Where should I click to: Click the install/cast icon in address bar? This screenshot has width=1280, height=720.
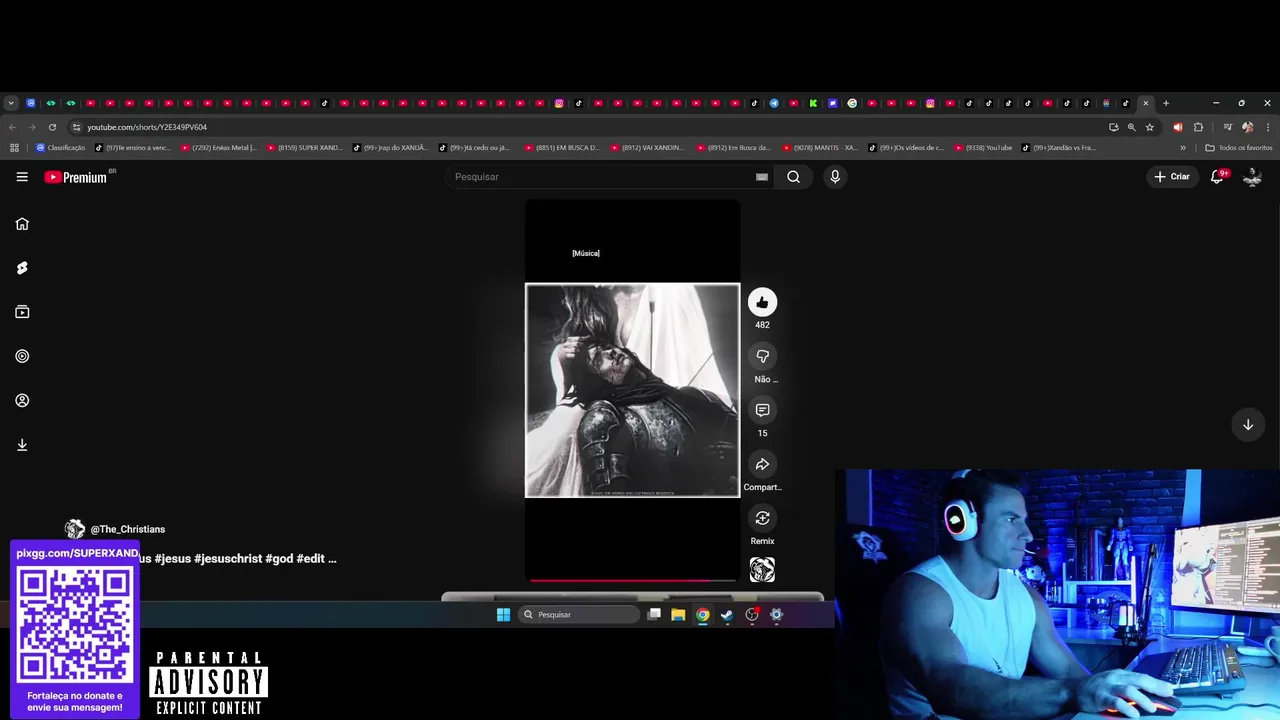[x=1113, y=127]
